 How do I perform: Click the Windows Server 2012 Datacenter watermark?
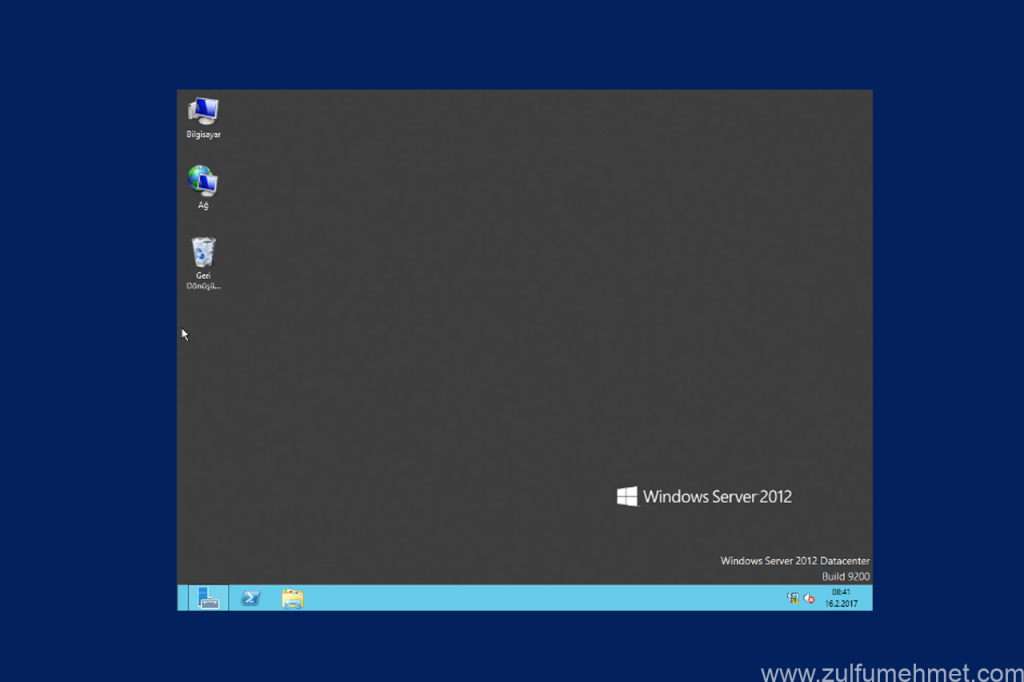pos(794,561)
